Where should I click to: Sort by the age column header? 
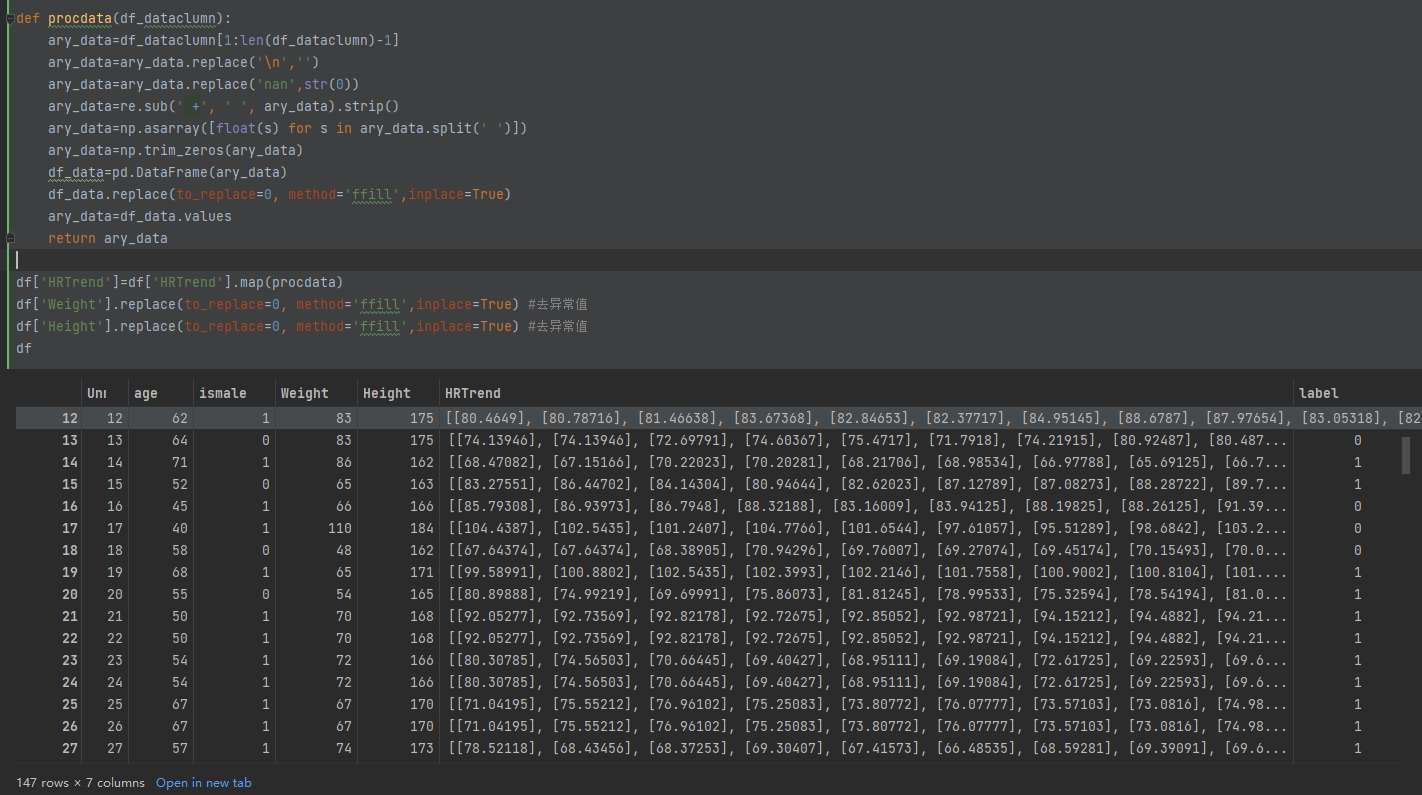pyautogui.click(x=146, y=393)
